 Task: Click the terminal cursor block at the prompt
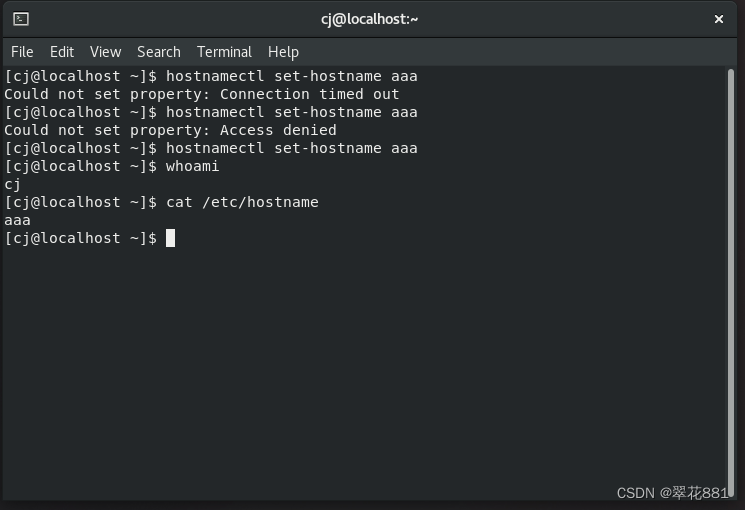point(170,238)
